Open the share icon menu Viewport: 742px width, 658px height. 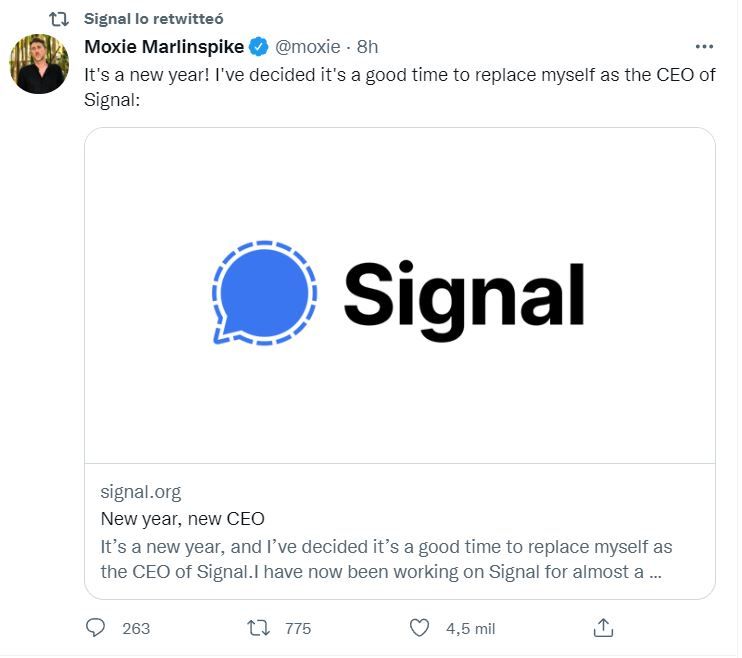click(x=603, y=628)
